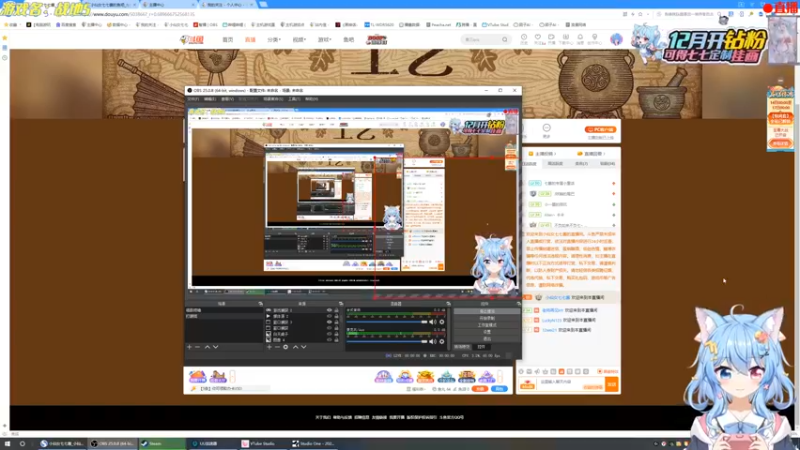Viewport: 800px width, 450px height.
Task: Expand the 分类 dropdown in Douyu navigation
Action: [x=274, y=39]
